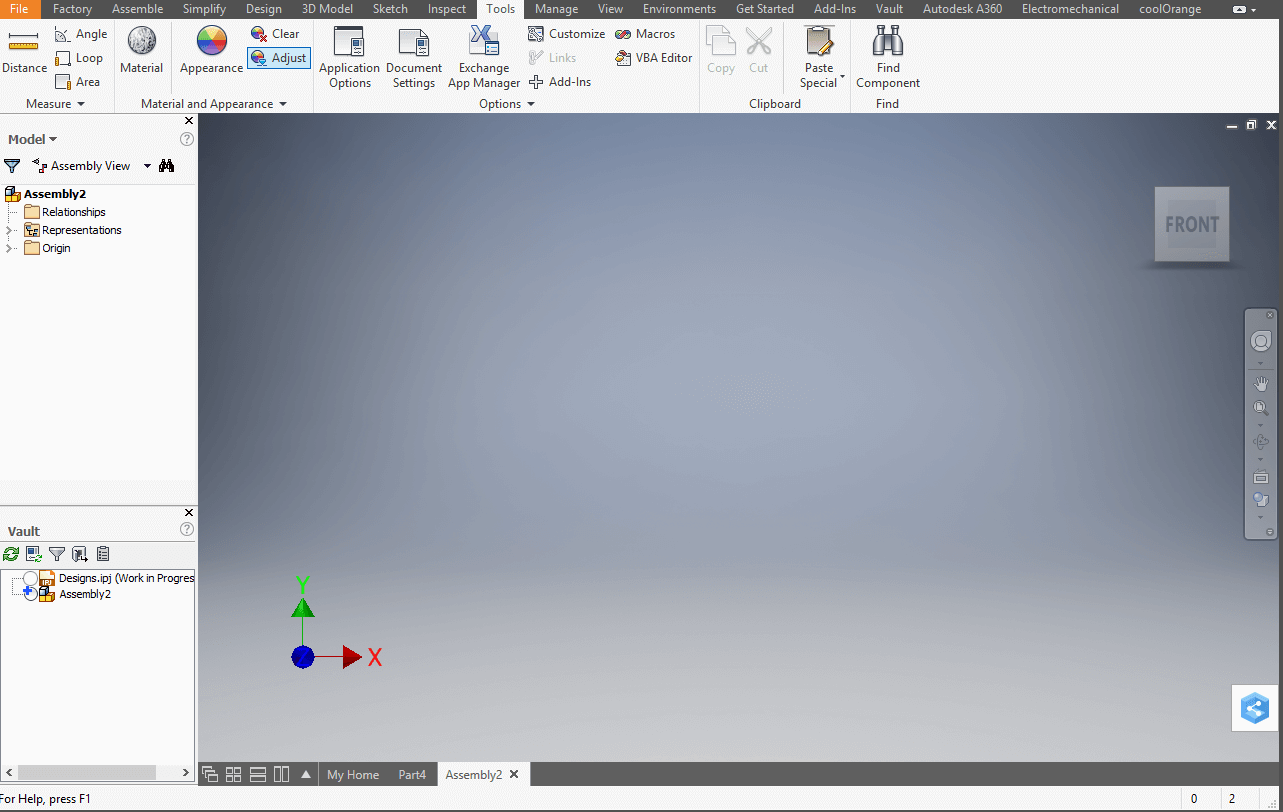1283x812 pixels.
Task: Open the Assembly View dropdown
Action: pos(147,166)
